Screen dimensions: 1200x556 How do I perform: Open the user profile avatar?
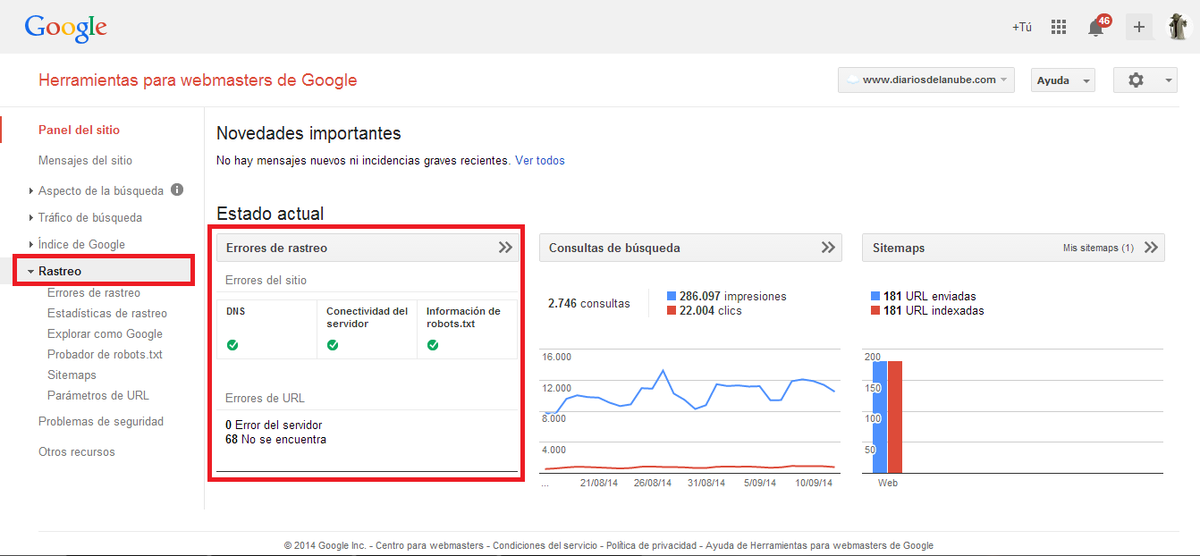[1178, 27]
